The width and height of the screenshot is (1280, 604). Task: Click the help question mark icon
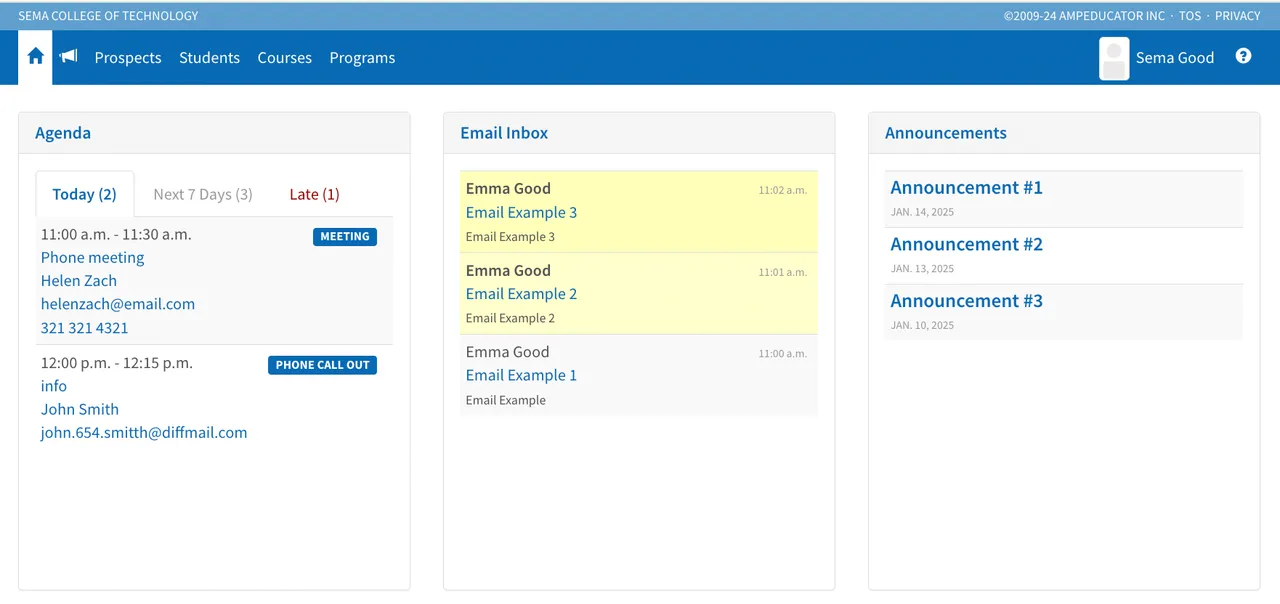point(1243,57)
